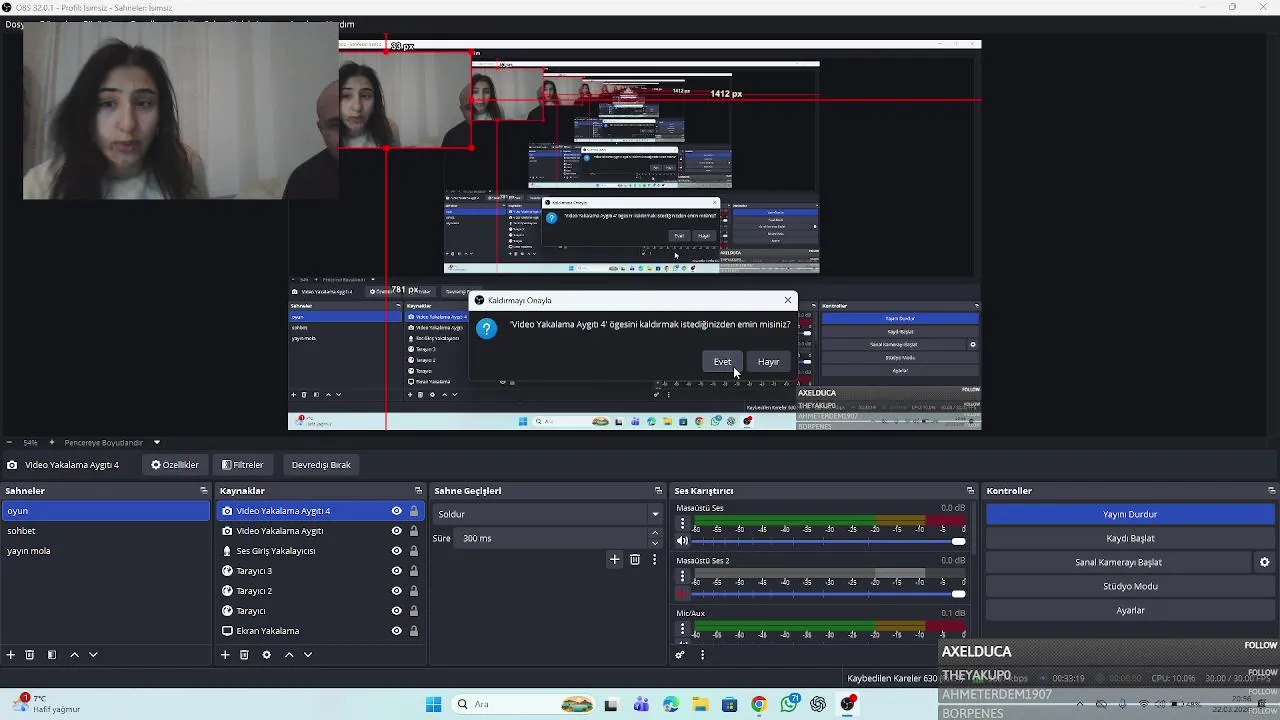Select Tarayıcı source row
1280x720 pixels.
(x=319, y=611)
